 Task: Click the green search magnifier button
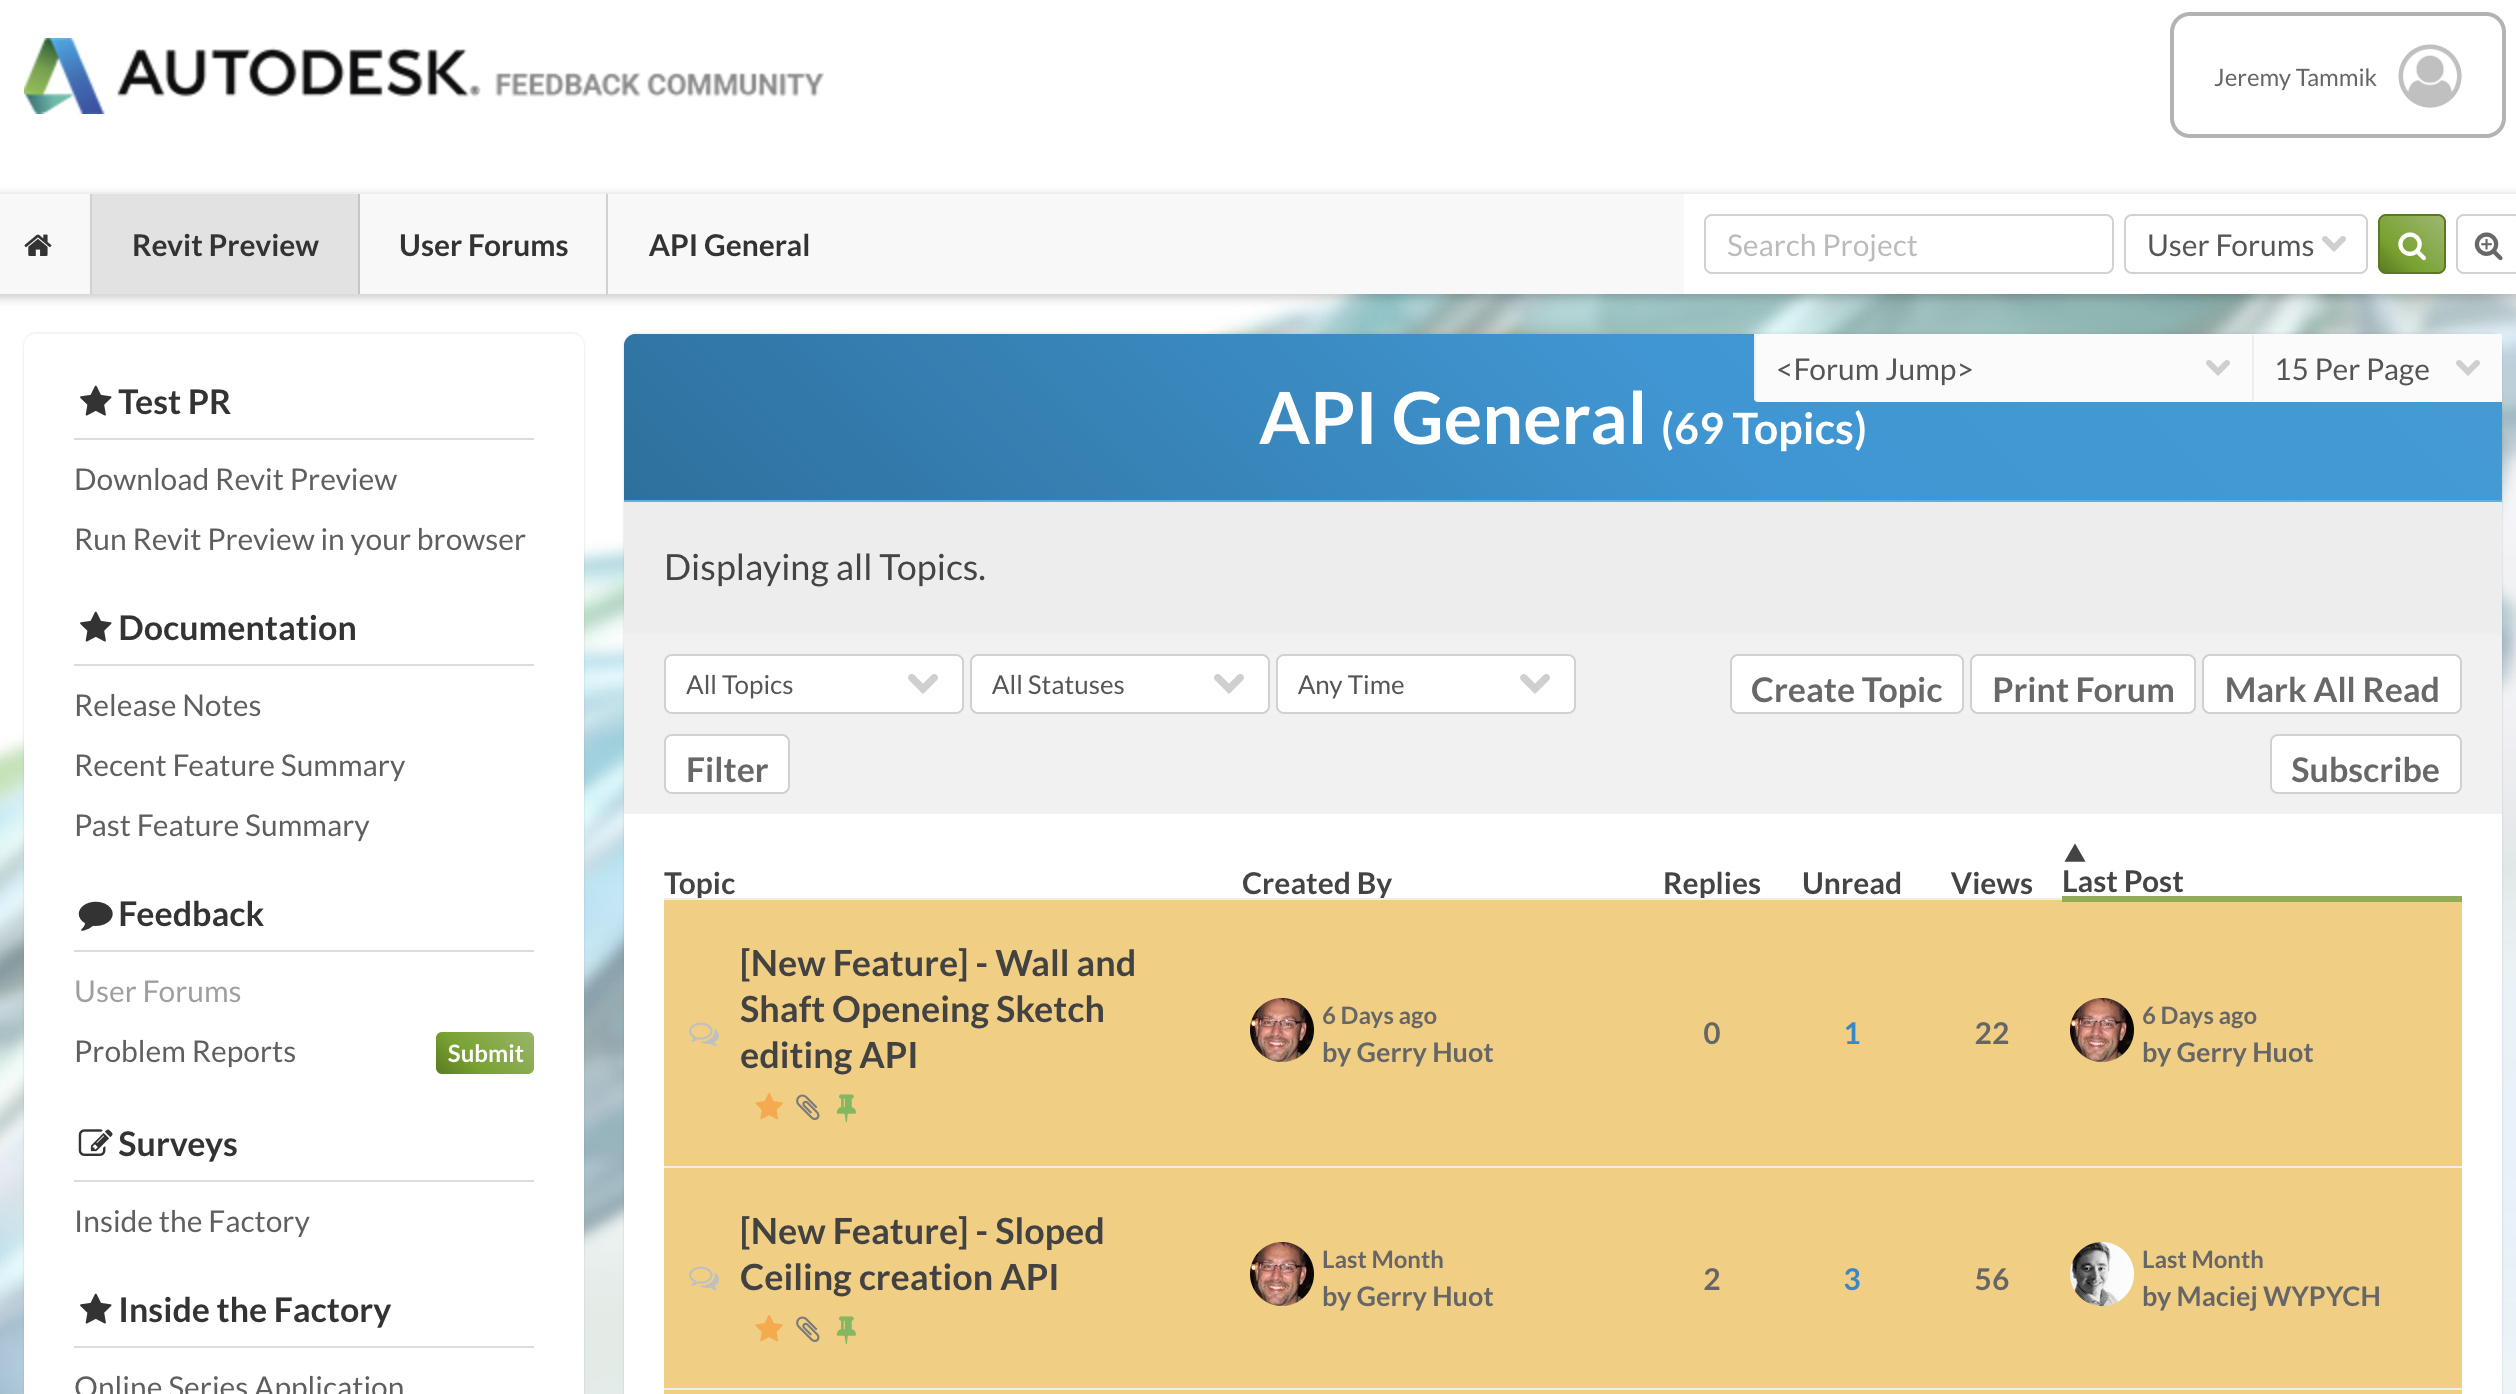coord(2411,244)
